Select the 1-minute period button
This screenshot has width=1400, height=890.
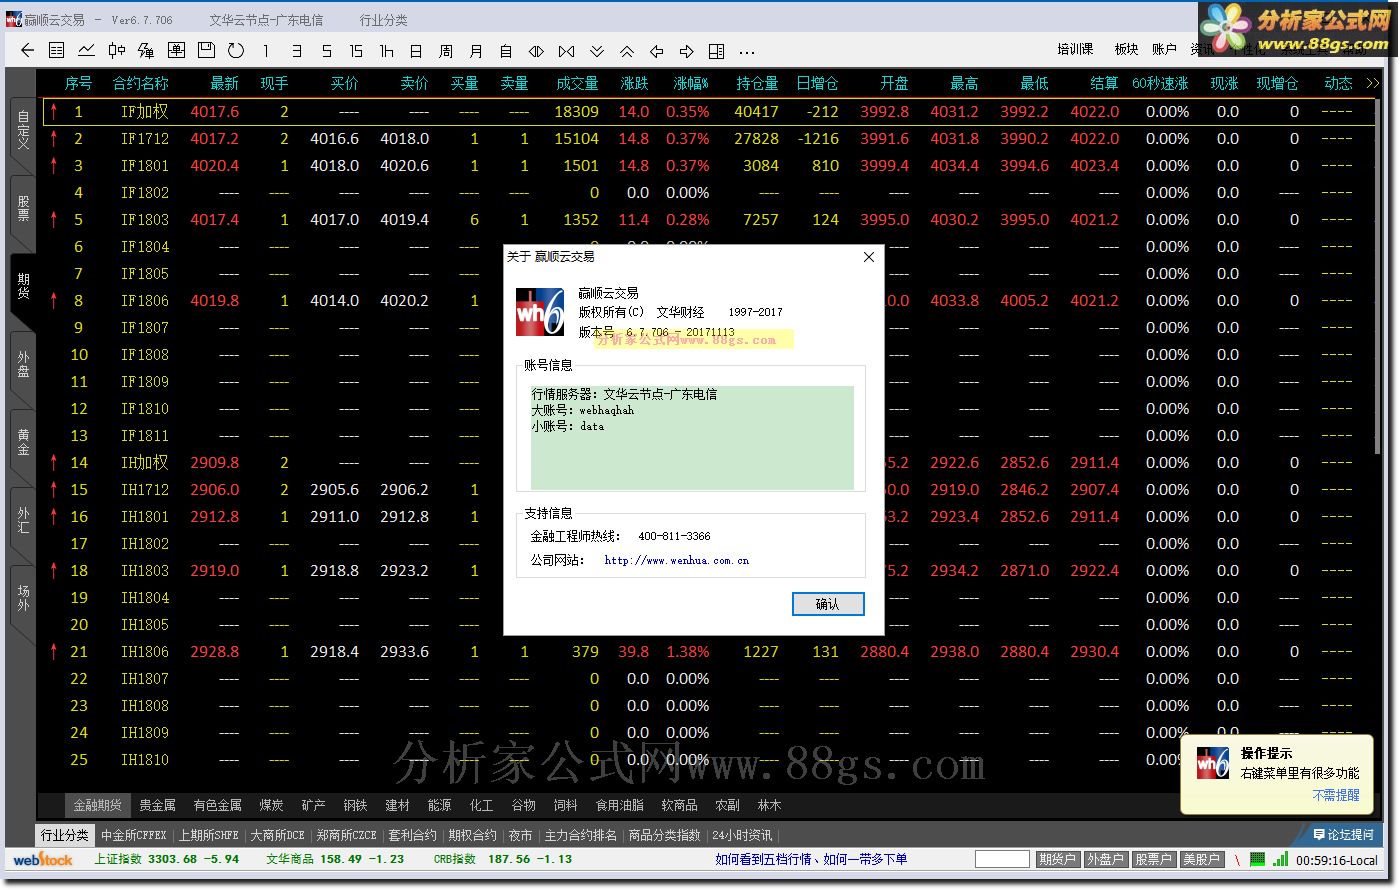point(266,50)
